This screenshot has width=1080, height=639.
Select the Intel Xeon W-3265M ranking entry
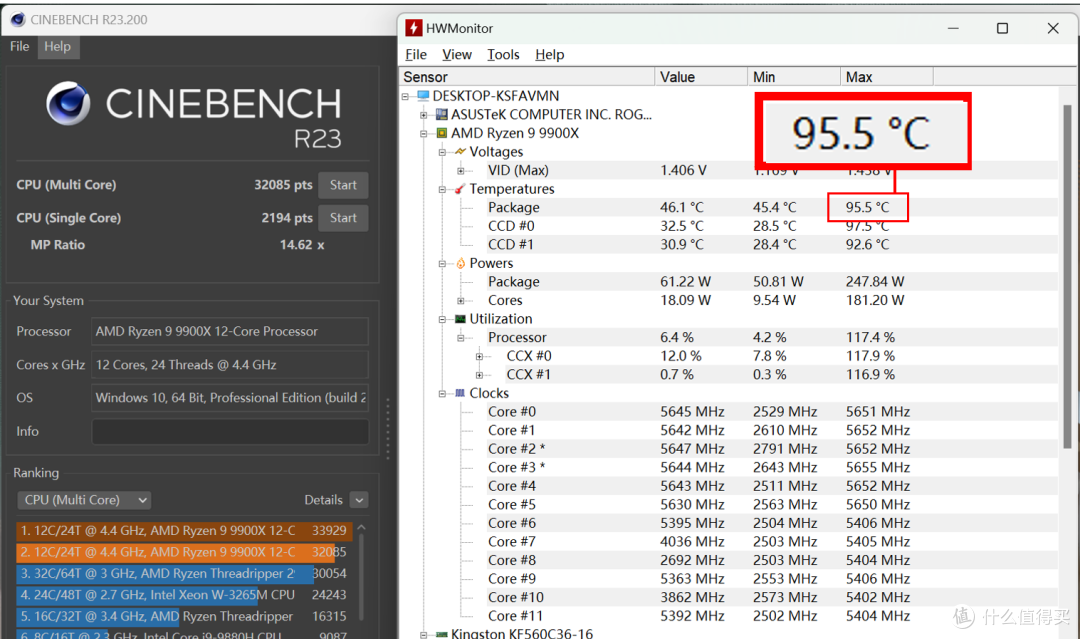click(184, 595)
